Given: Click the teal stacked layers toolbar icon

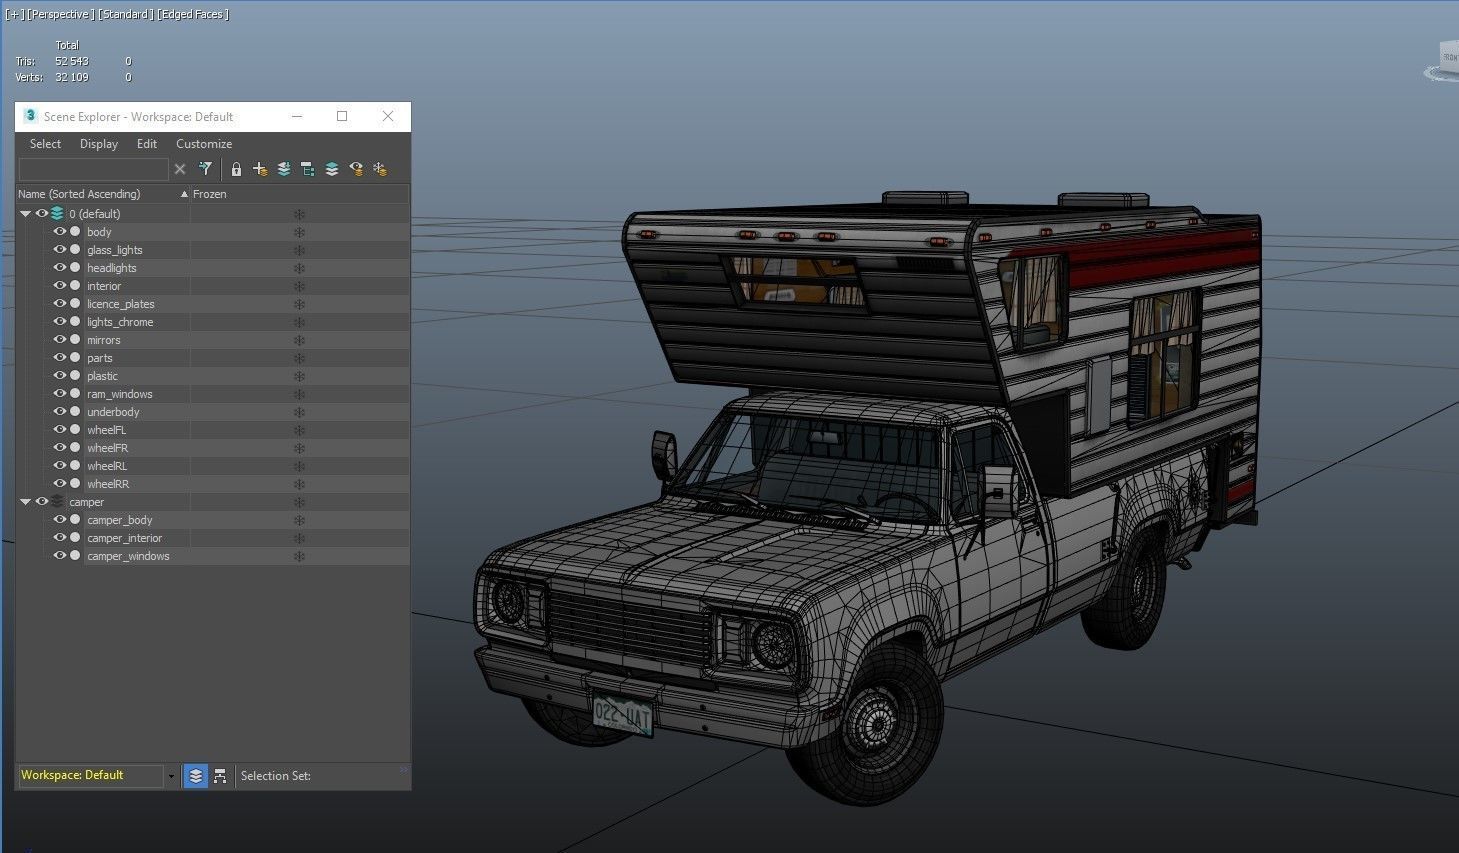Looking at the screenshot, I should (x=332, y=169).
